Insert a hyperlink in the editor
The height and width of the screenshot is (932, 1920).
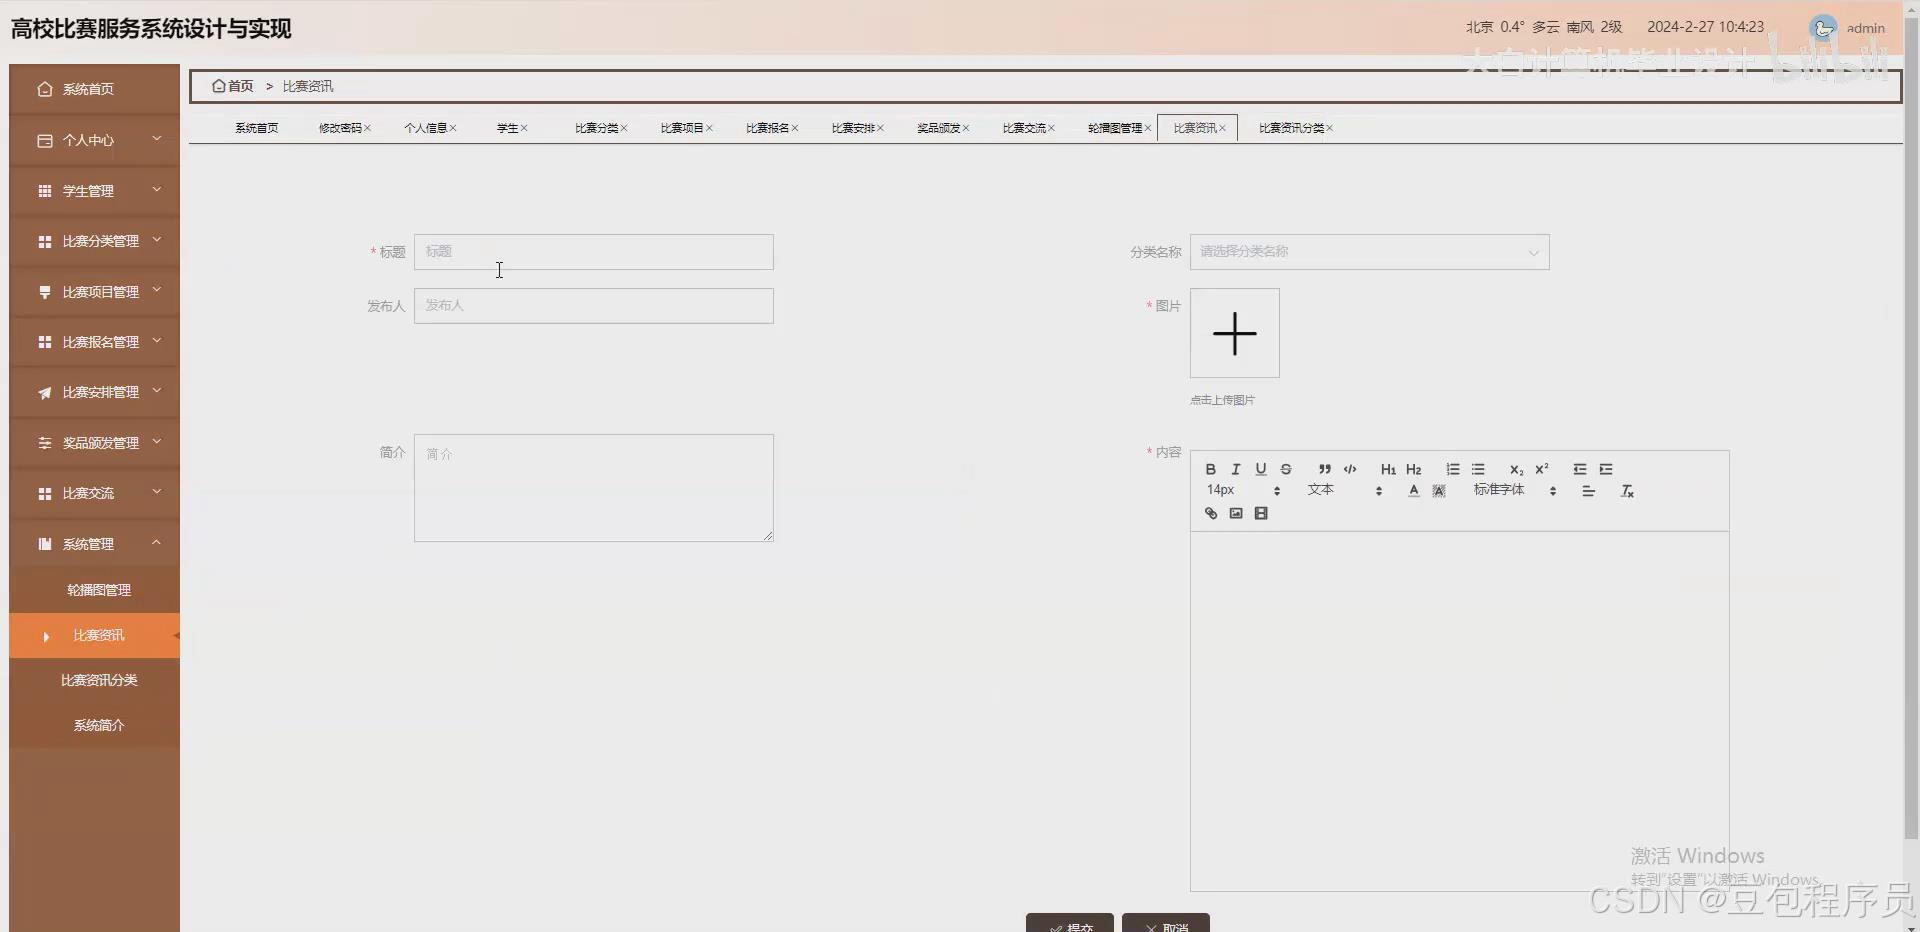point(1210,513)
